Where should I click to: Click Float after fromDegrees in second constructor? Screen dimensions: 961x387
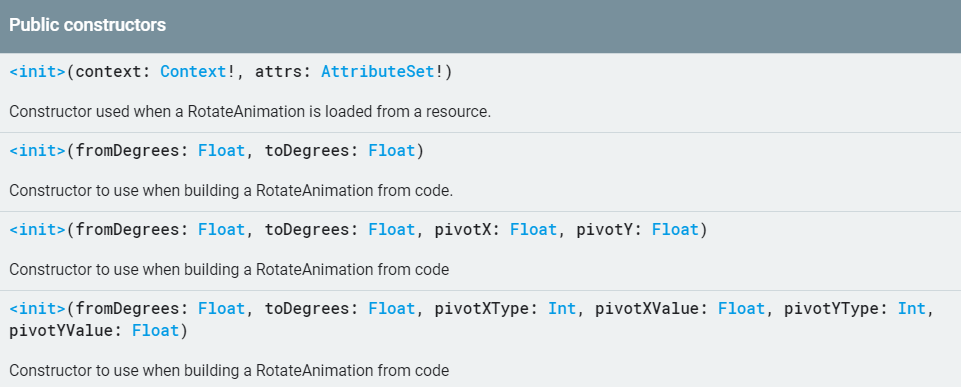(x=221, y=151)
